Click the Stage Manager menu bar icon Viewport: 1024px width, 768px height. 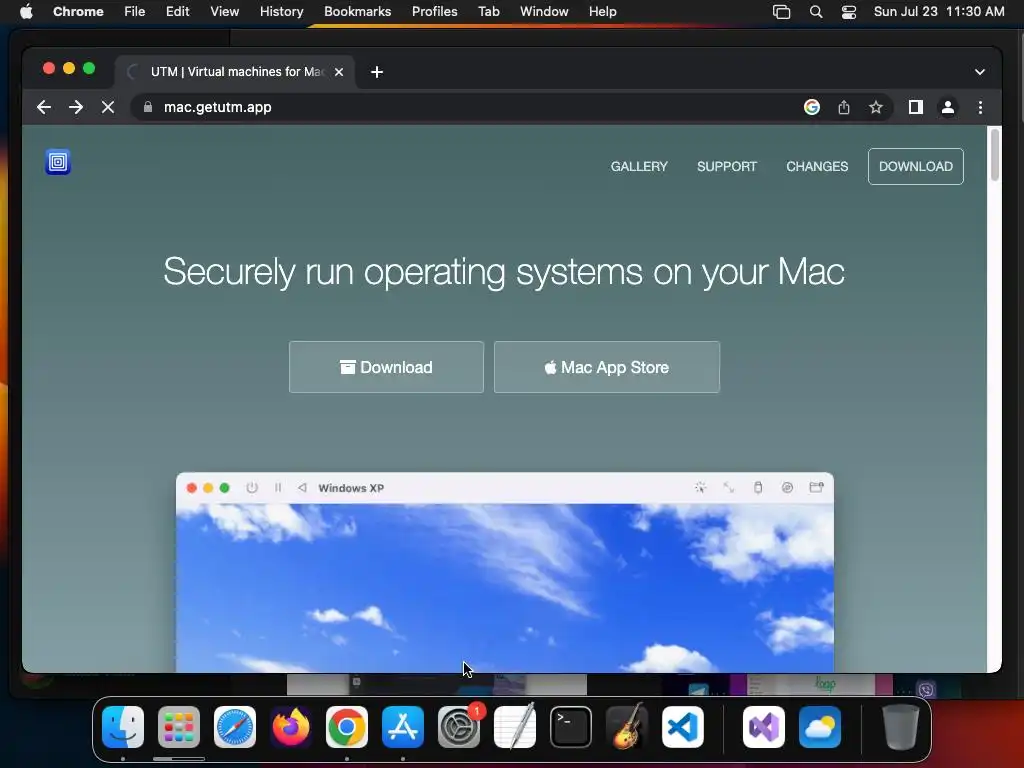tap(781, 12)
